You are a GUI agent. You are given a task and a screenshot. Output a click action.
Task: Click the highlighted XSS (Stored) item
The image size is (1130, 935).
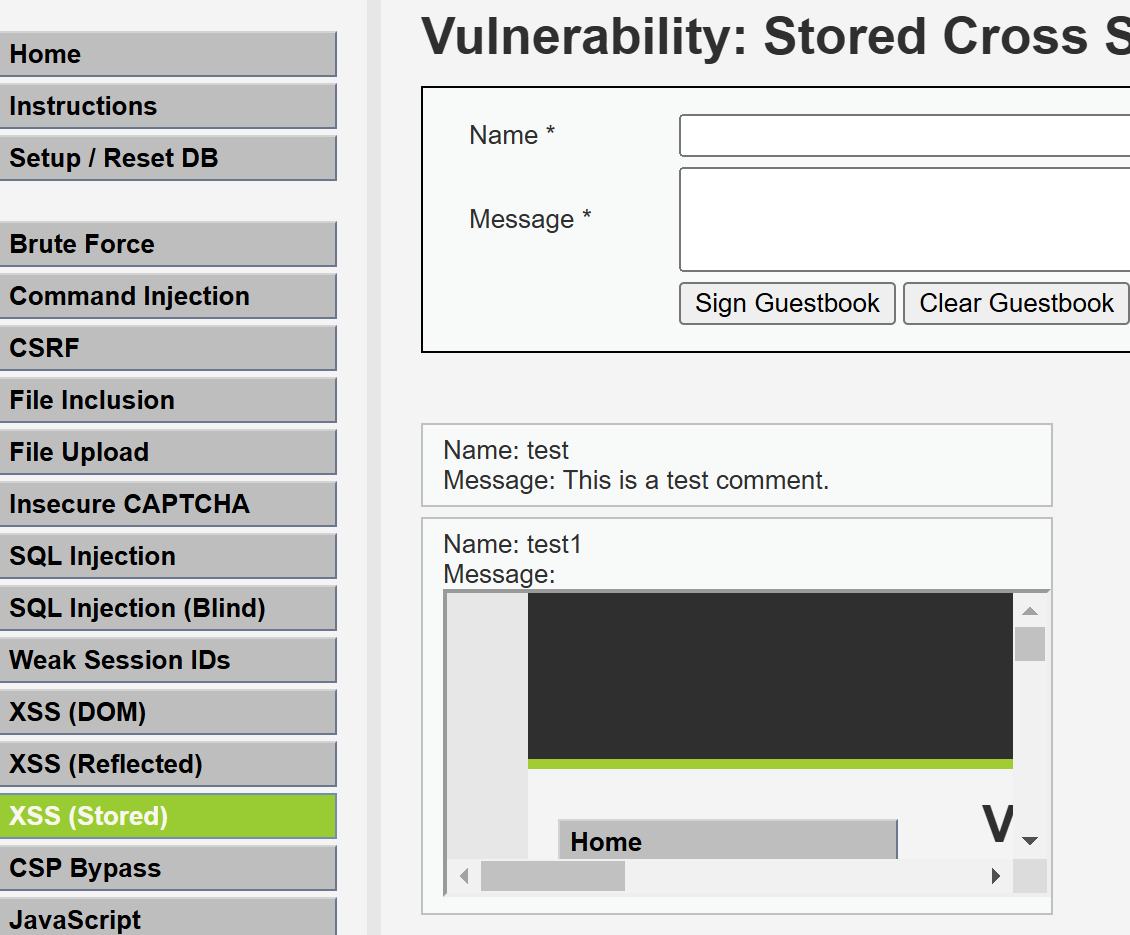(168, 816)
